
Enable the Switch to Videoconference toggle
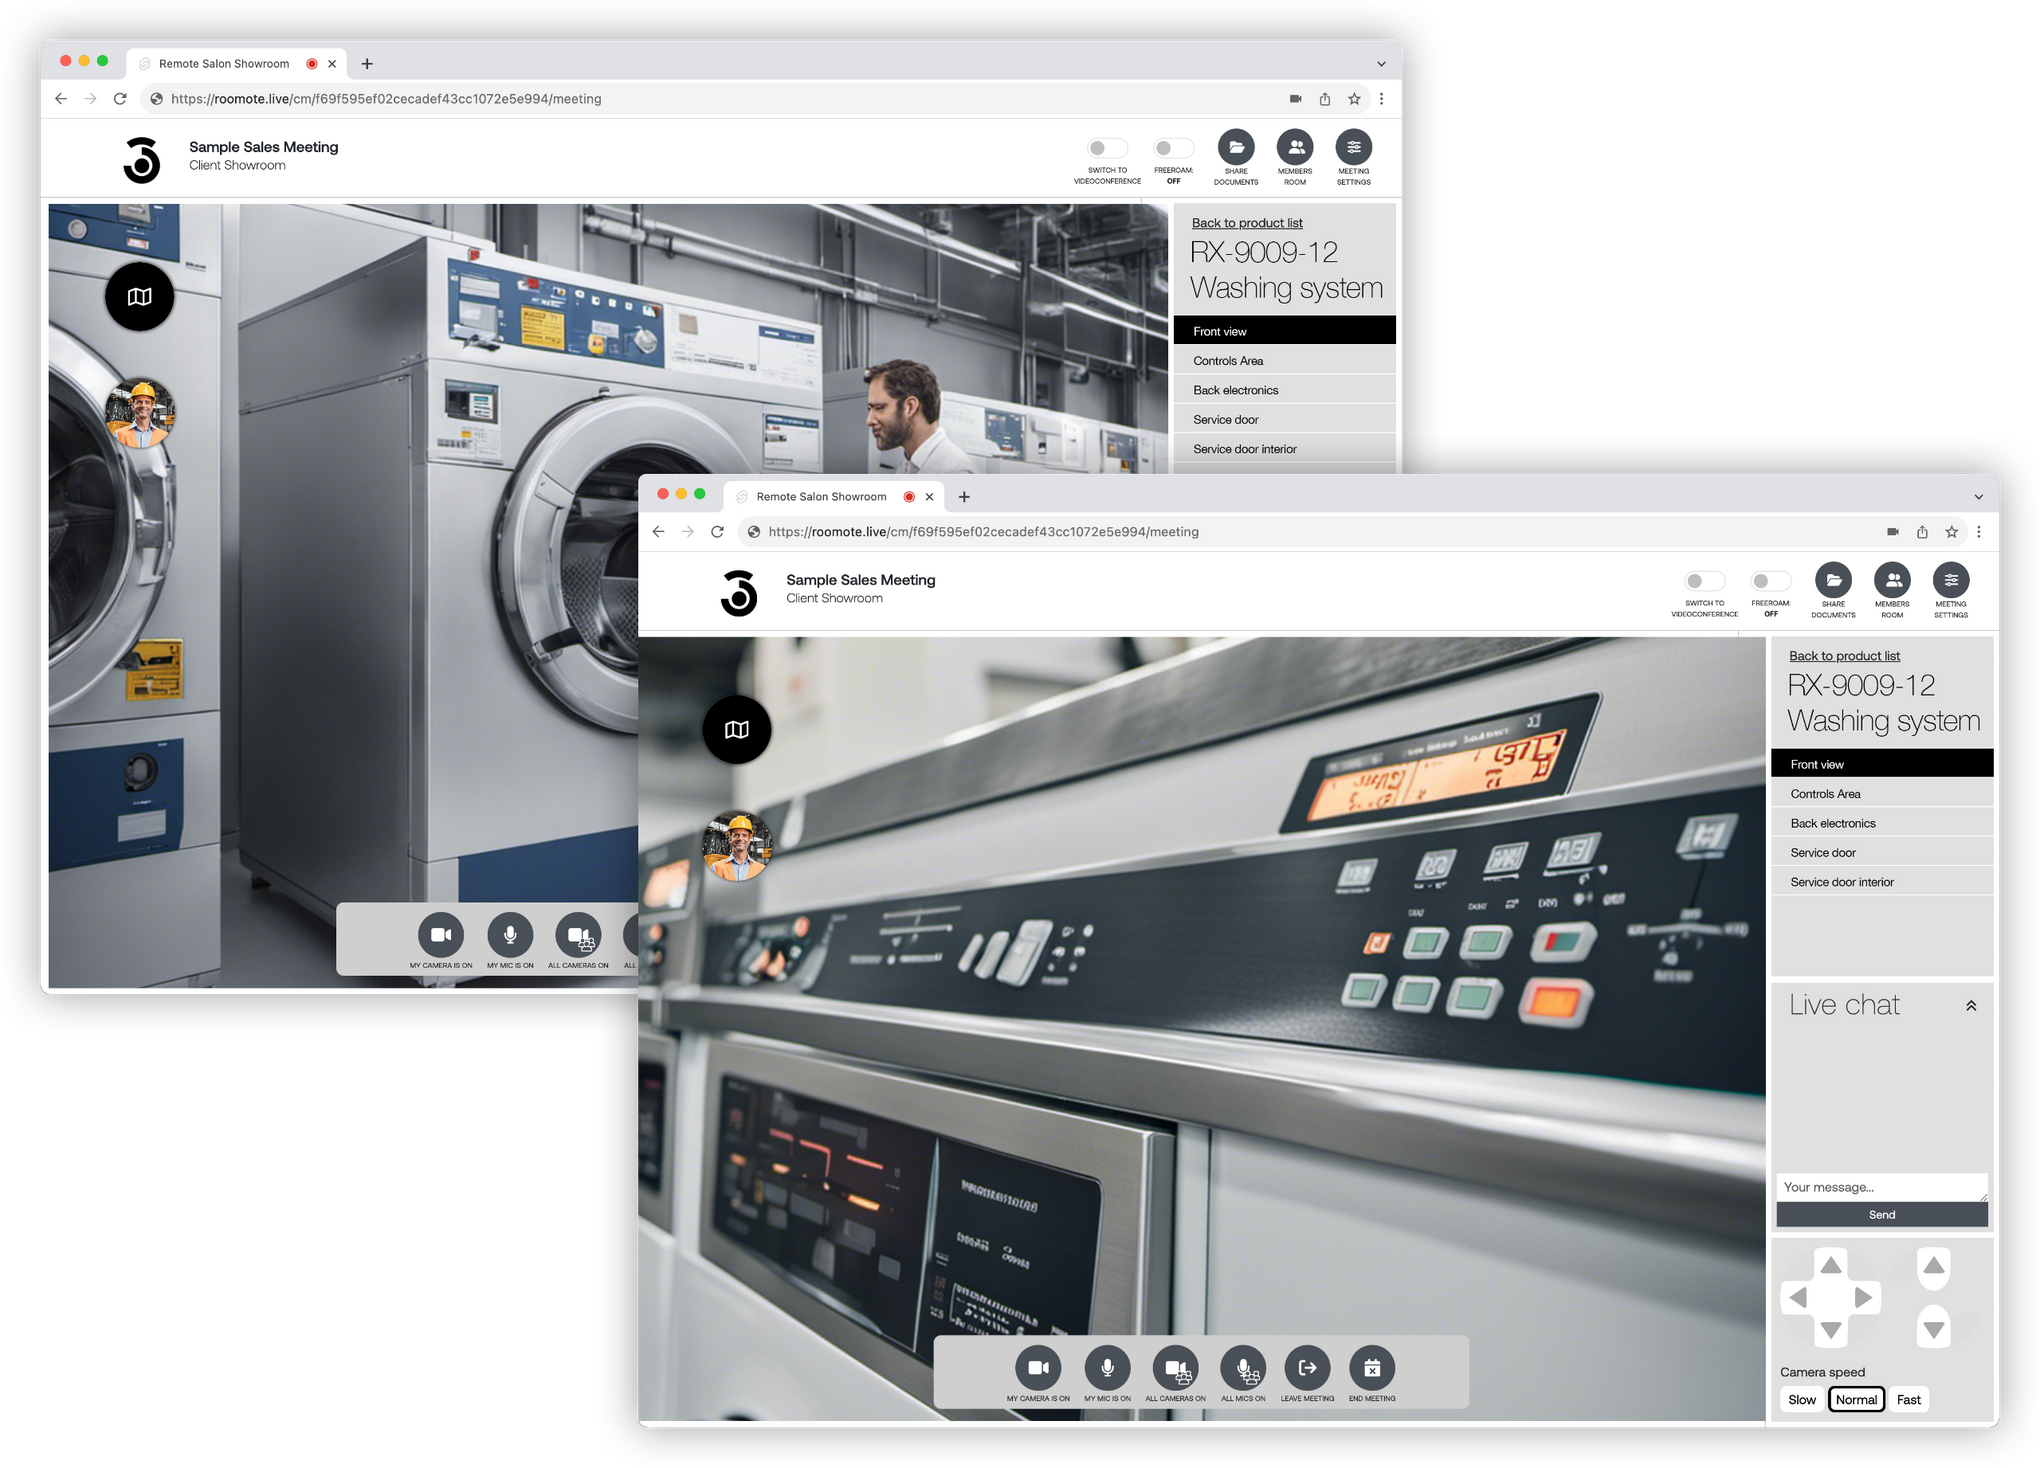1703,579
